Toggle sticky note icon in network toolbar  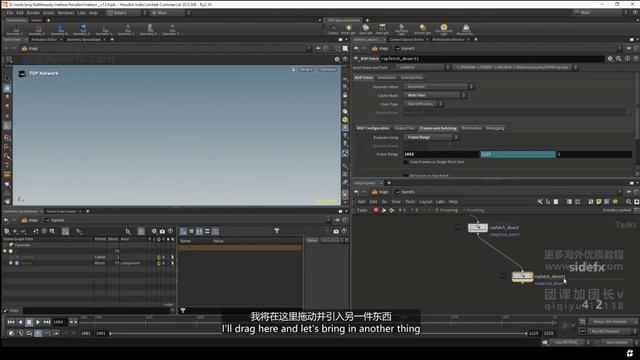click(599, 202)
